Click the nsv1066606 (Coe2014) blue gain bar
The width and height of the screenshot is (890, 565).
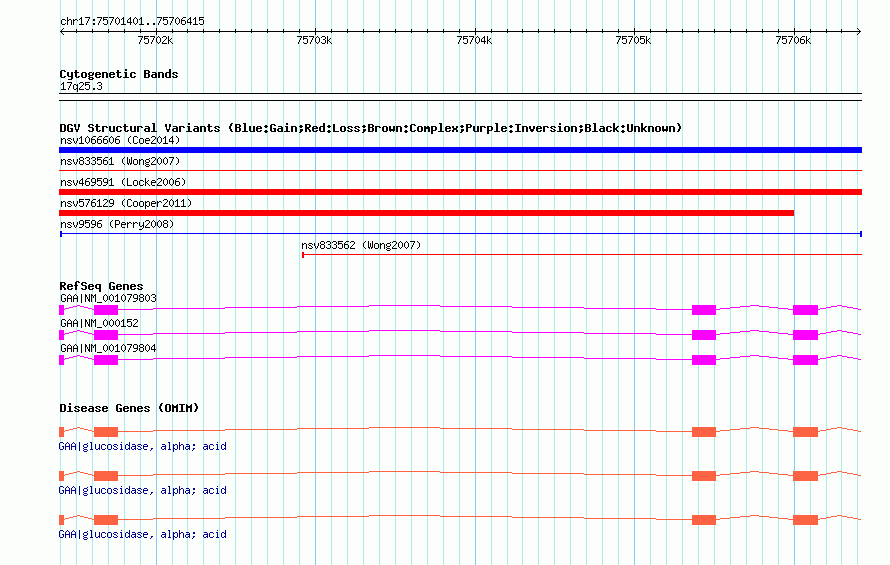pyautogui.click(x=460, y=150)
